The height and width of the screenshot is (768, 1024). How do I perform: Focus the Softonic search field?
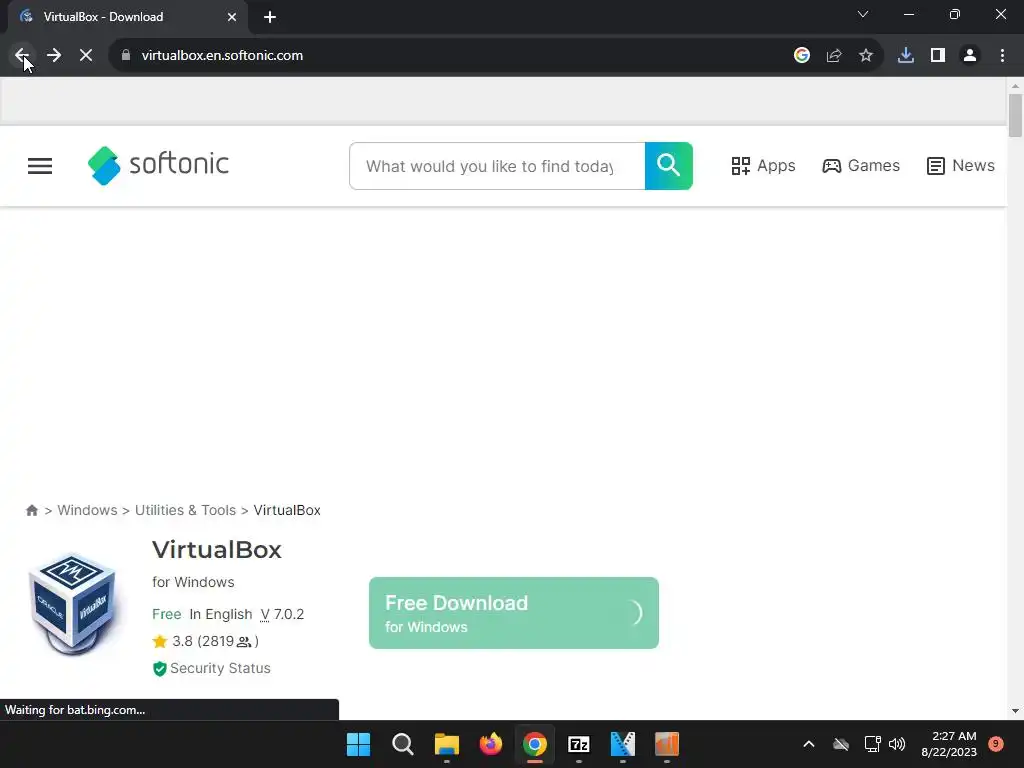(x=497, y=166)
